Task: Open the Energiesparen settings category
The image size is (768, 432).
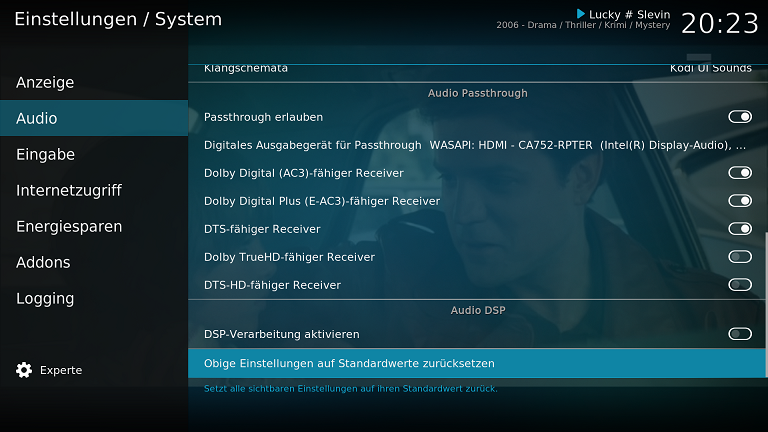Action: tap(94, 226)
